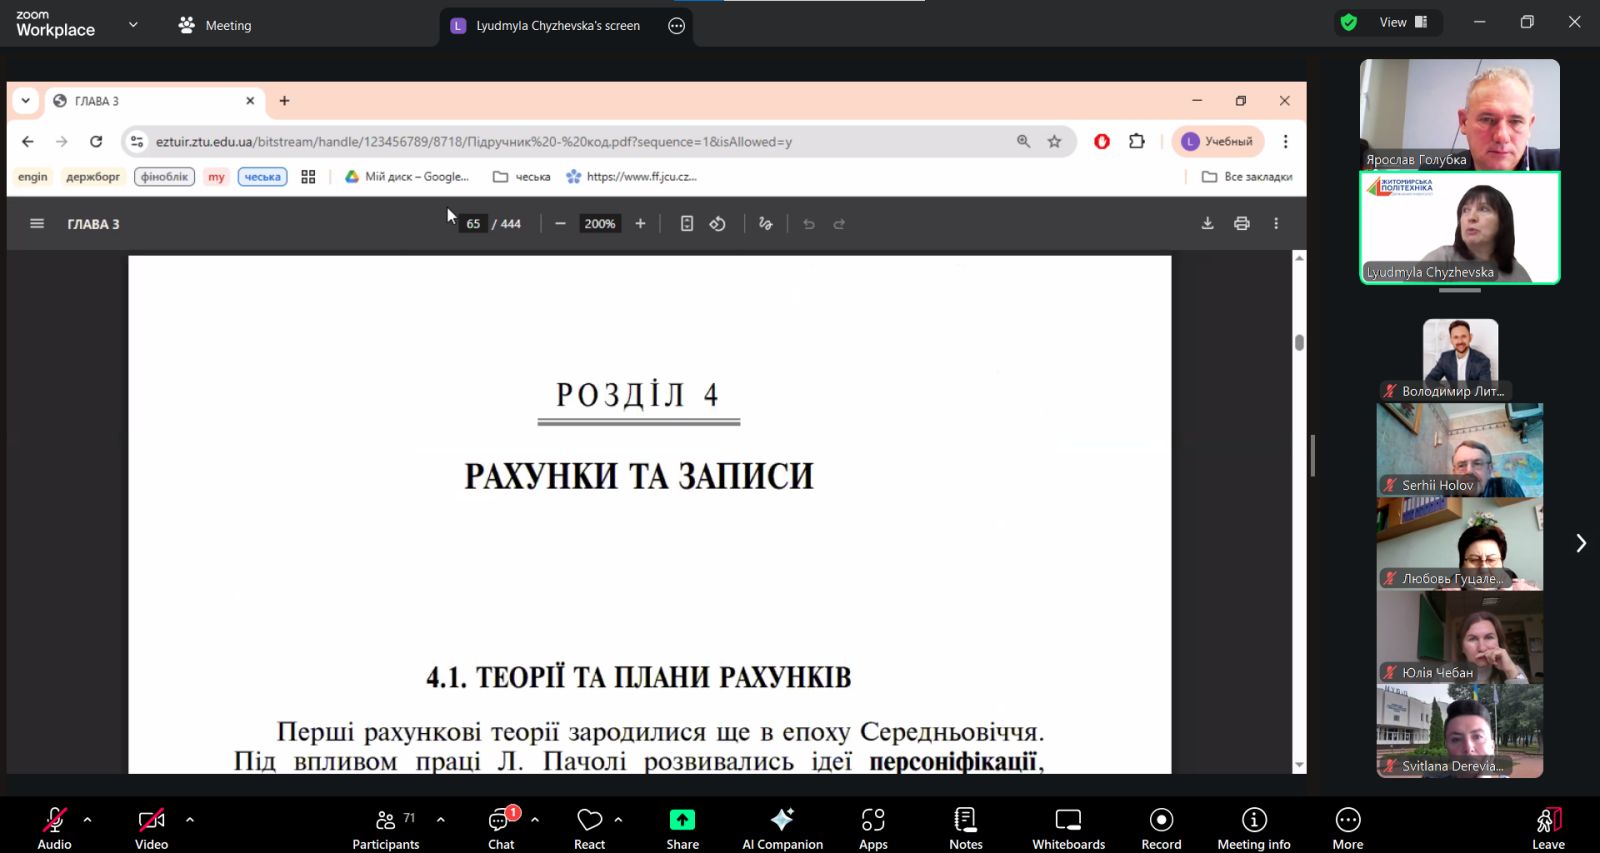Expand video options arrow next to Video
Image resolution: width=1600 pixels, height=853 pixels.
click(190, 820)
